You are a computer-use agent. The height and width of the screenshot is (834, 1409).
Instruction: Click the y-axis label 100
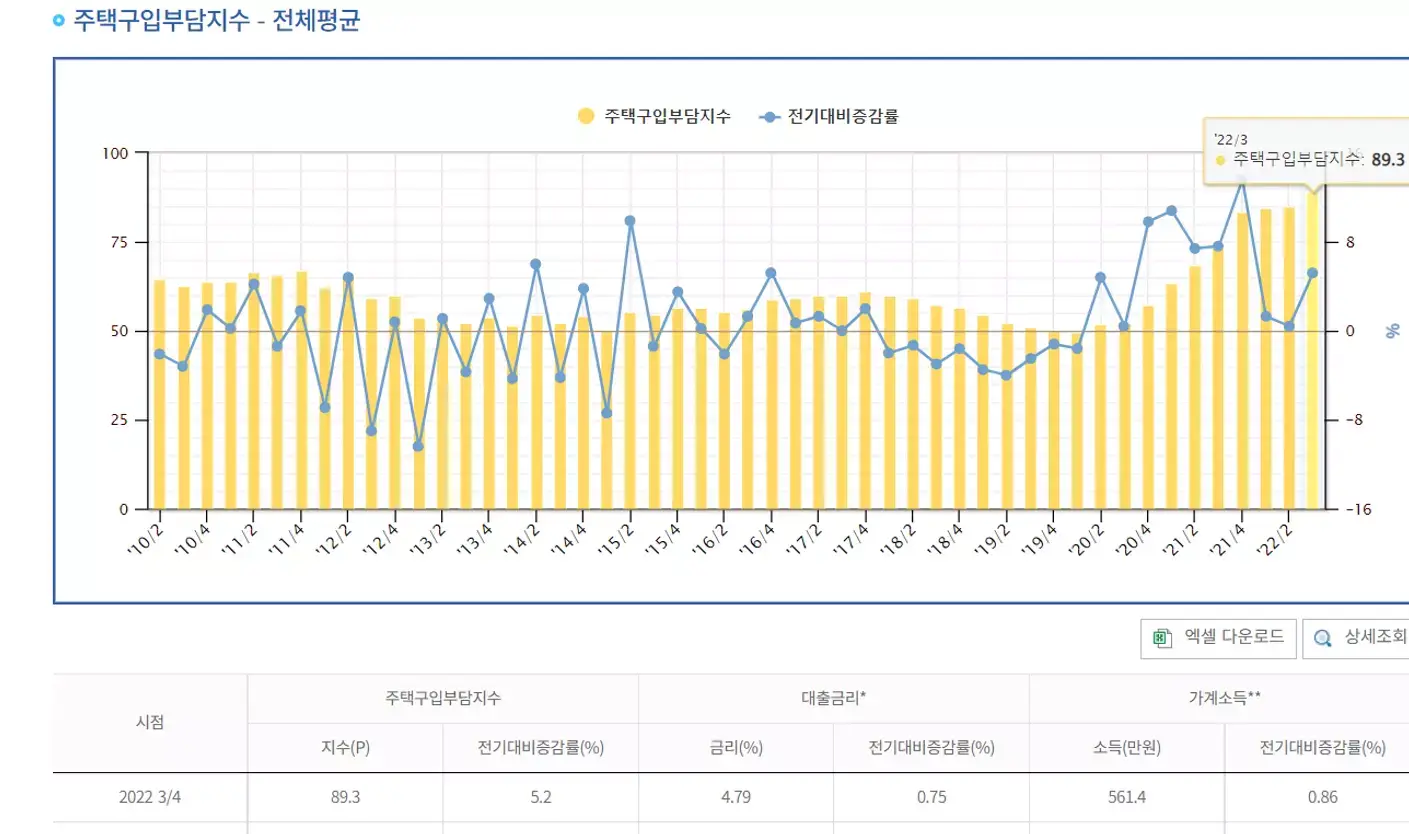(x=115, y=153)
